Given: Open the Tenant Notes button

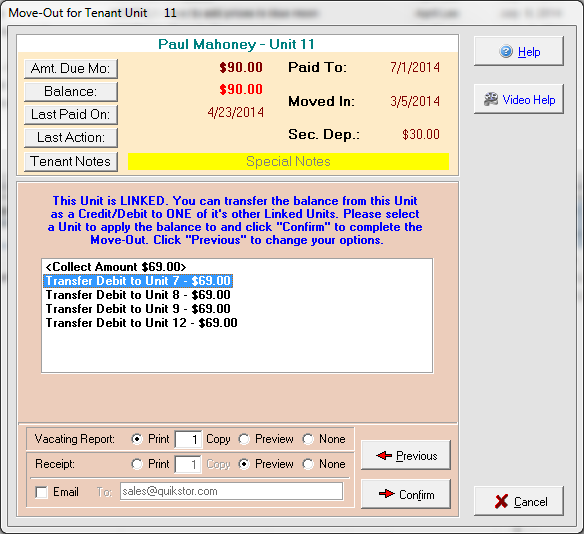Looking at the screenshot, I should pyautogui.click(x=71, y=161).
